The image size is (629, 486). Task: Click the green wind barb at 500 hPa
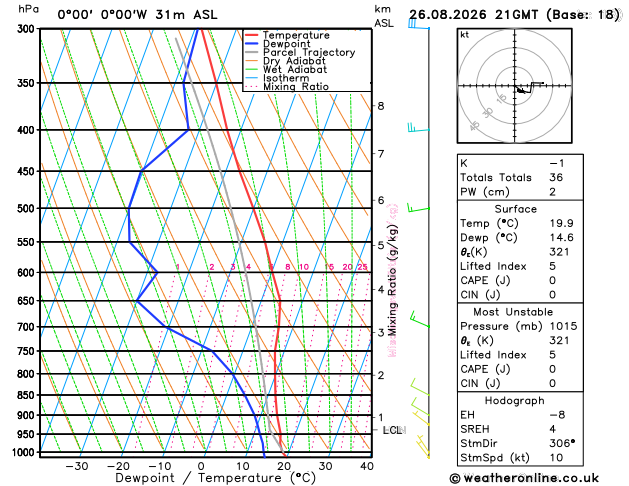[418, 207]
